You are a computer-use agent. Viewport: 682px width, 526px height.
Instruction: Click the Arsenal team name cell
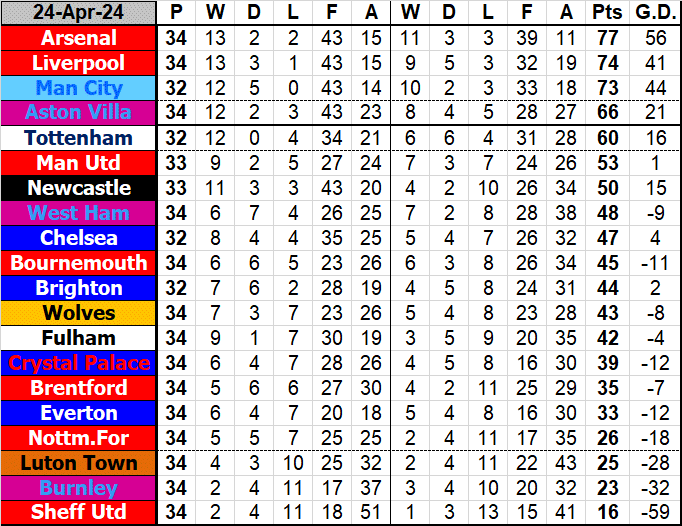78,38
